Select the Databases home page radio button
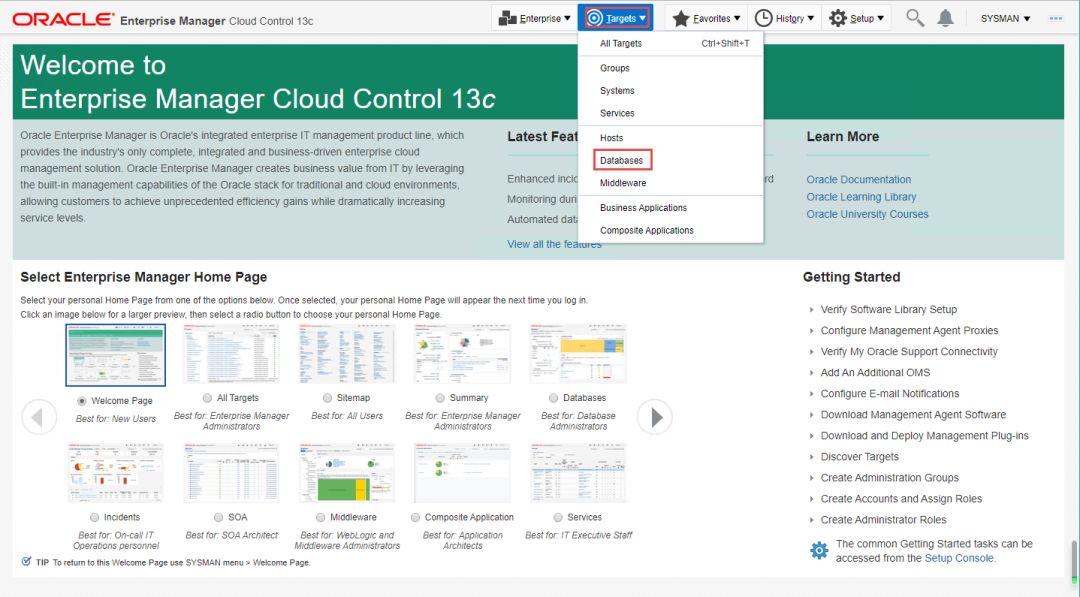 (553, 398)
